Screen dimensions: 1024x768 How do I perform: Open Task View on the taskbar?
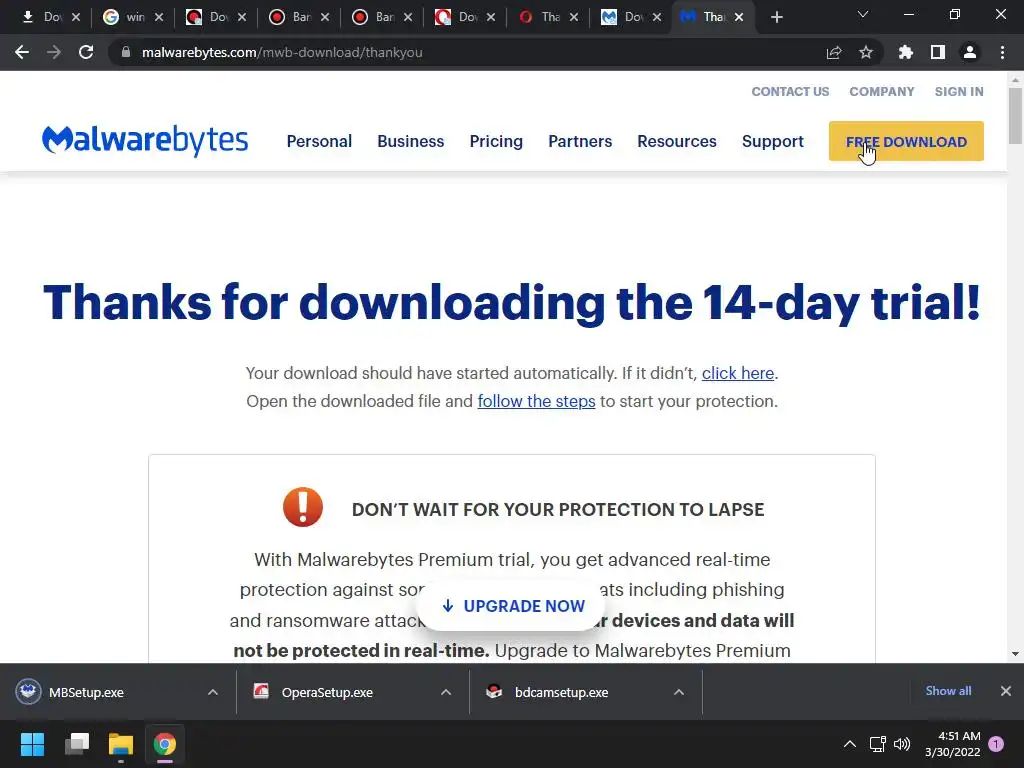tap(77, 744)
